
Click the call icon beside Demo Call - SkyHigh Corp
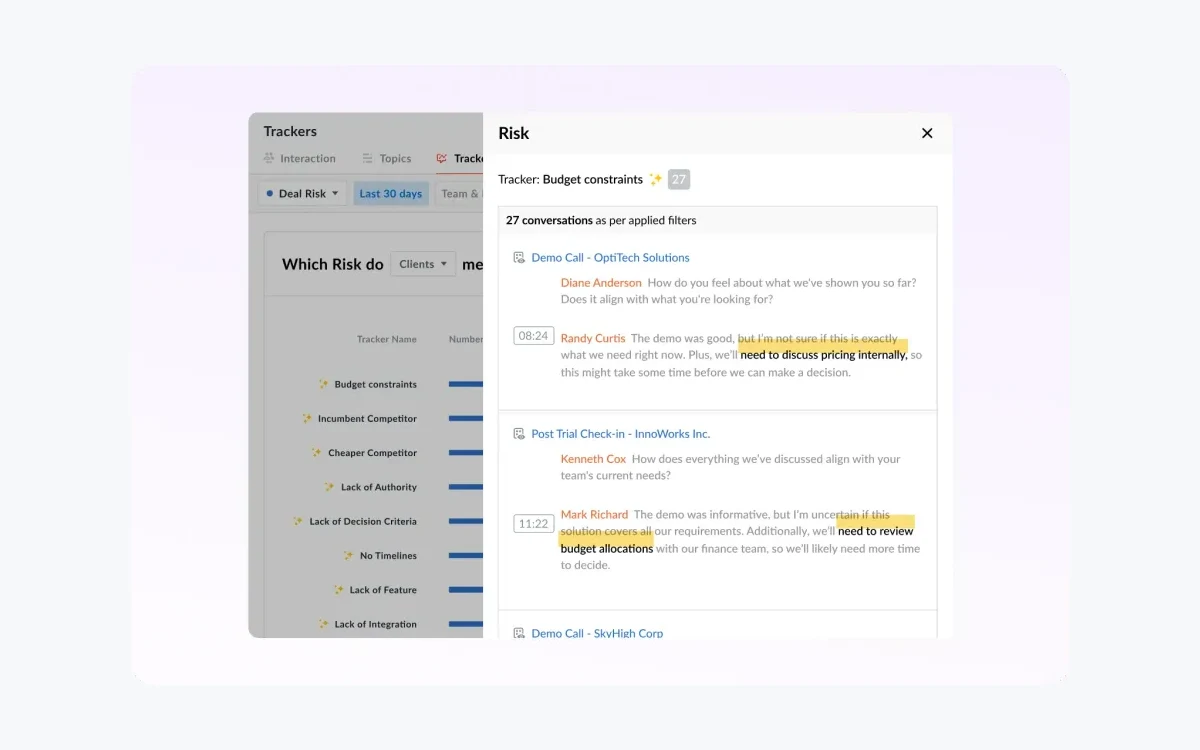(x=518, y=633)
